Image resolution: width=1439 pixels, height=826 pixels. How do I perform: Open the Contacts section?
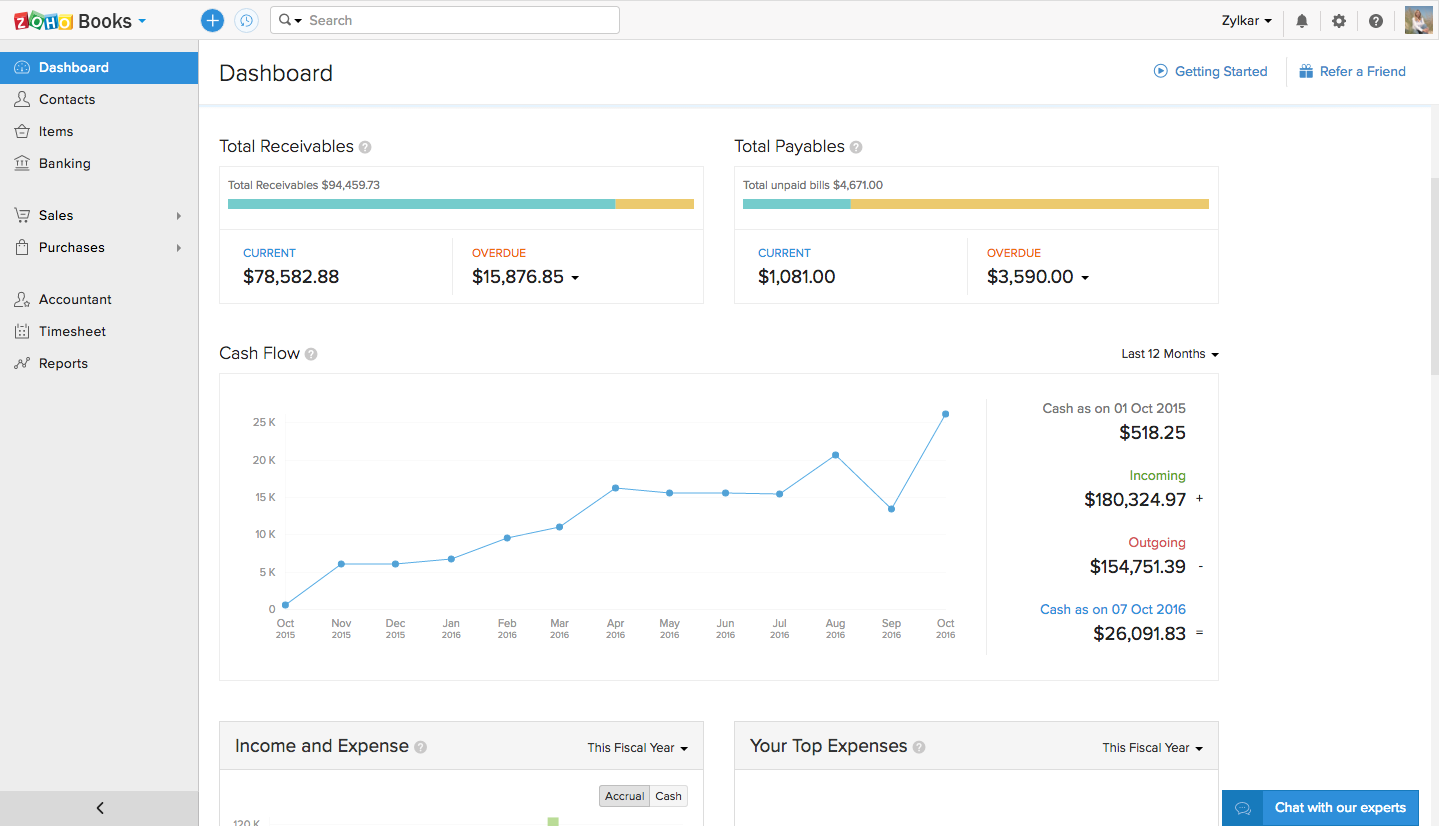[69, 99]
